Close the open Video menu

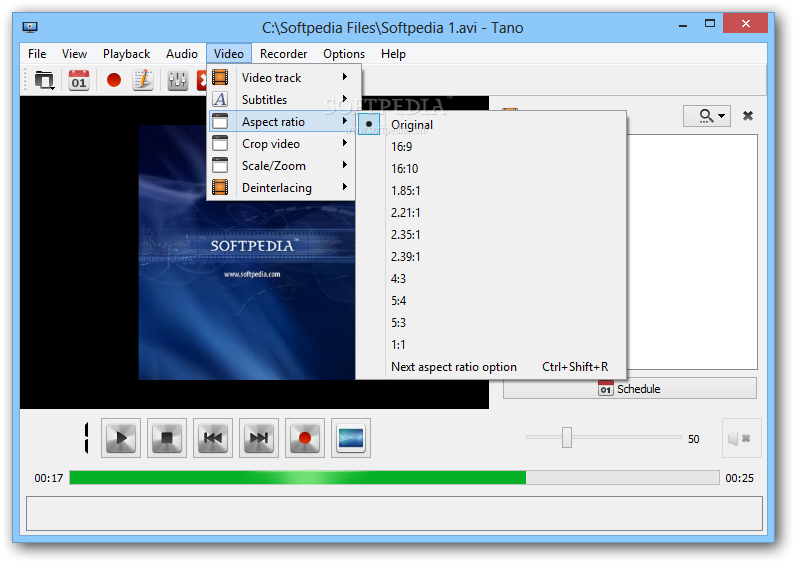(229, 54)
